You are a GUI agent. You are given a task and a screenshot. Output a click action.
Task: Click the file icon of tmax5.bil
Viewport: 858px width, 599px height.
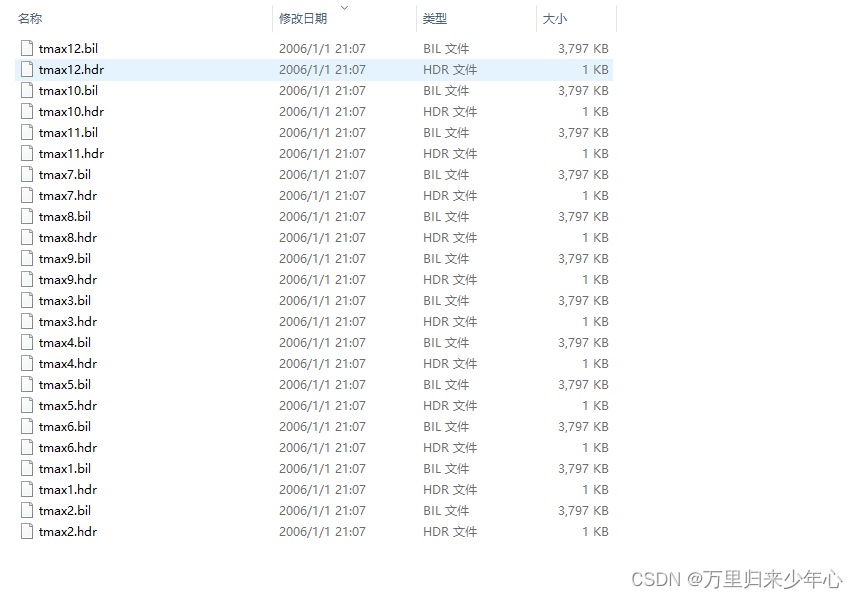point(27,385)
